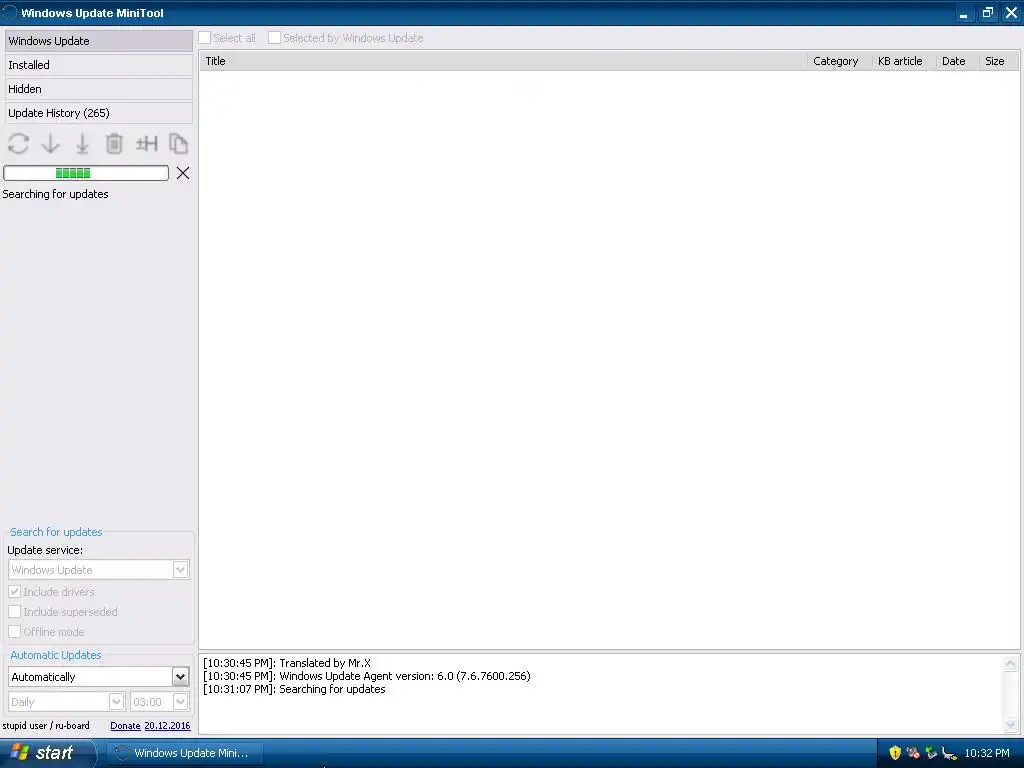Open the Windows Update tab
1024x768 pixels.
coord(99,40)
